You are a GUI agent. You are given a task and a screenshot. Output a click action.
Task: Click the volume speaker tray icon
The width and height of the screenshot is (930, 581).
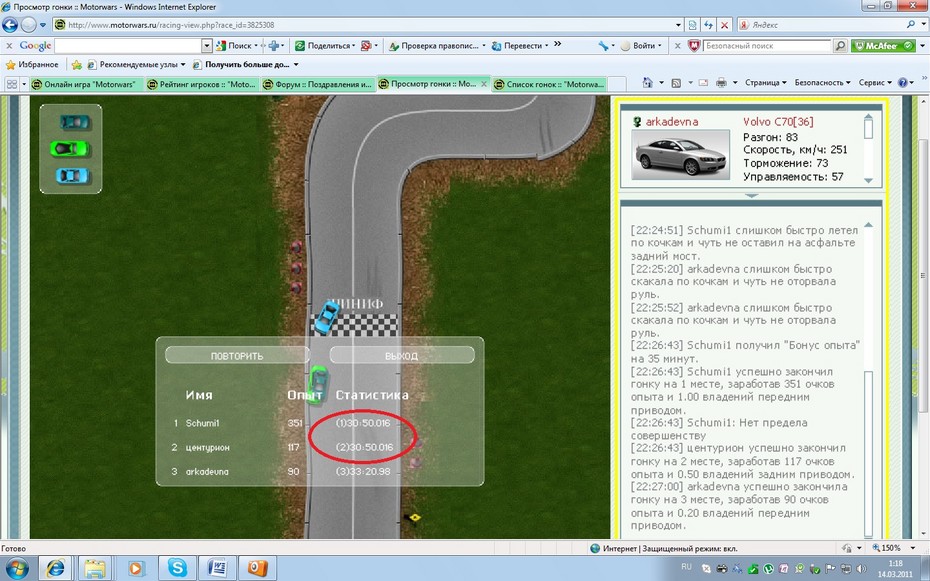[x=861, y=569]
